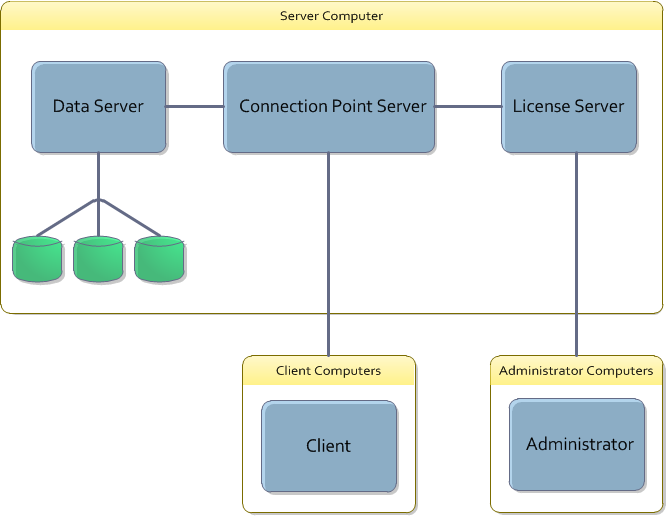
Task: Select vertical line from License Server to Administrator Computers
Action: click(x=576, y=254)
